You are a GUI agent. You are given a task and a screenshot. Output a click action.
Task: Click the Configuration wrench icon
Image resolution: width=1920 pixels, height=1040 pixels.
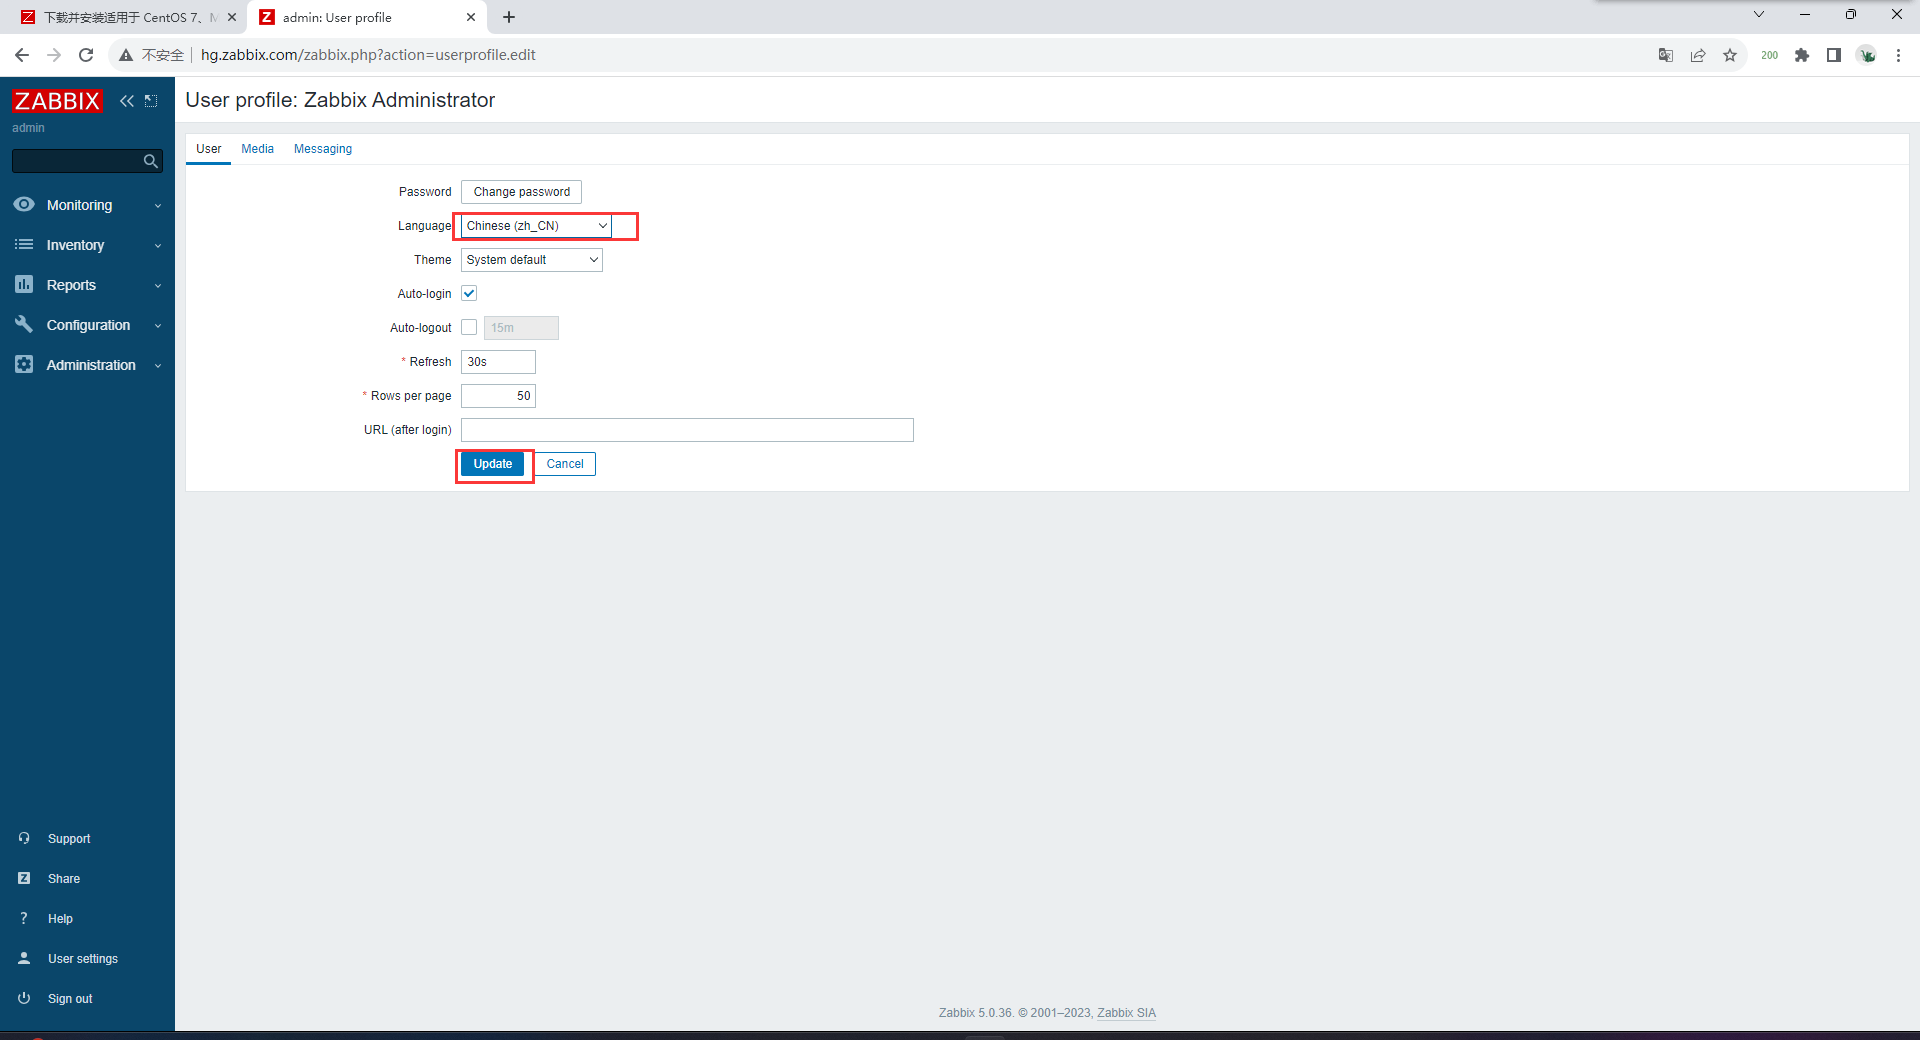click(24, 324)
